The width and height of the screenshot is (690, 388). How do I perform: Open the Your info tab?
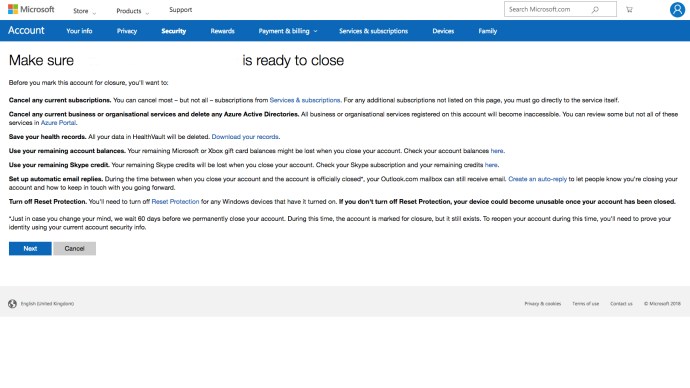pyautogui.click(x=79, y=31)
